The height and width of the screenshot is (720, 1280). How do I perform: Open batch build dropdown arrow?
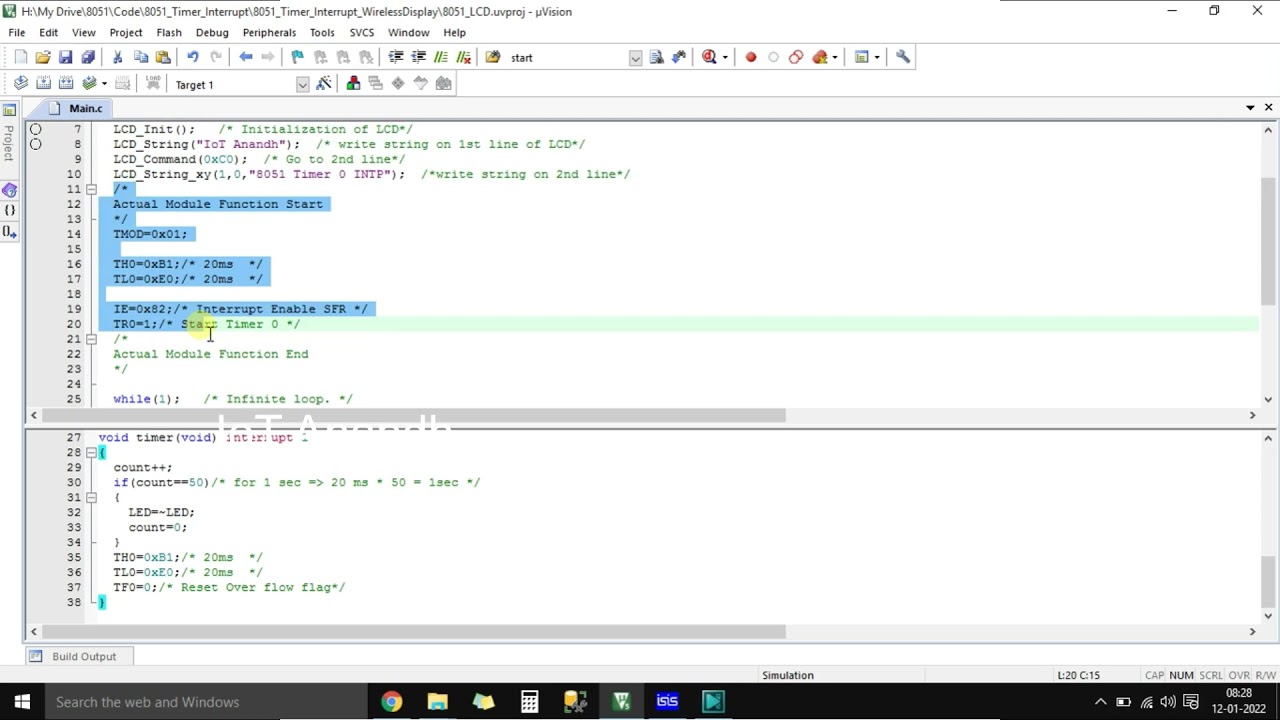(x=104, y=84)
